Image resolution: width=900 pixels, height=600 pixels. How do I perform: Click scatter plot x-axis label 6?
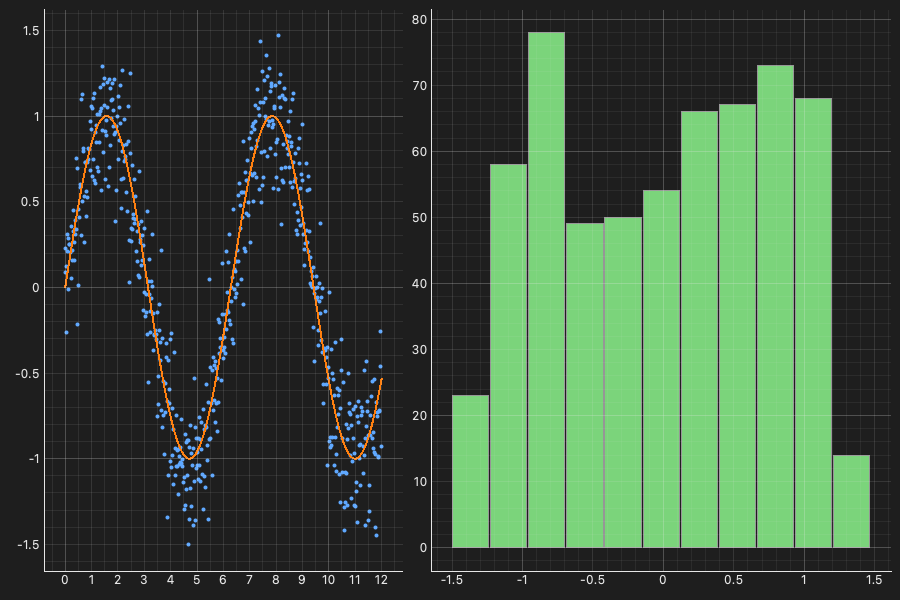223,580
